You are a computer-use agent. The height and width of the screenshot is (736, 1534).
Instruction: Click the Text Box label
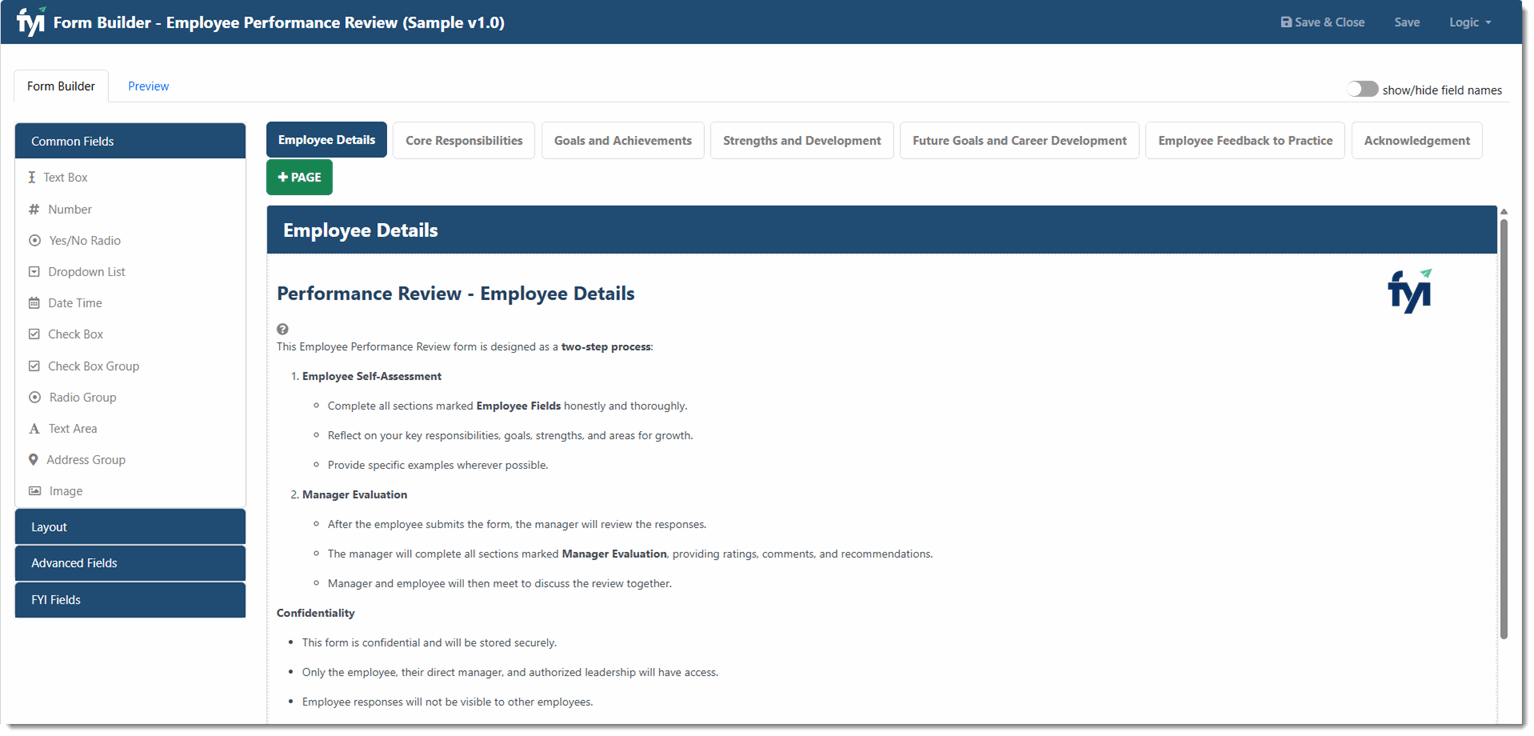click(66, 177)
